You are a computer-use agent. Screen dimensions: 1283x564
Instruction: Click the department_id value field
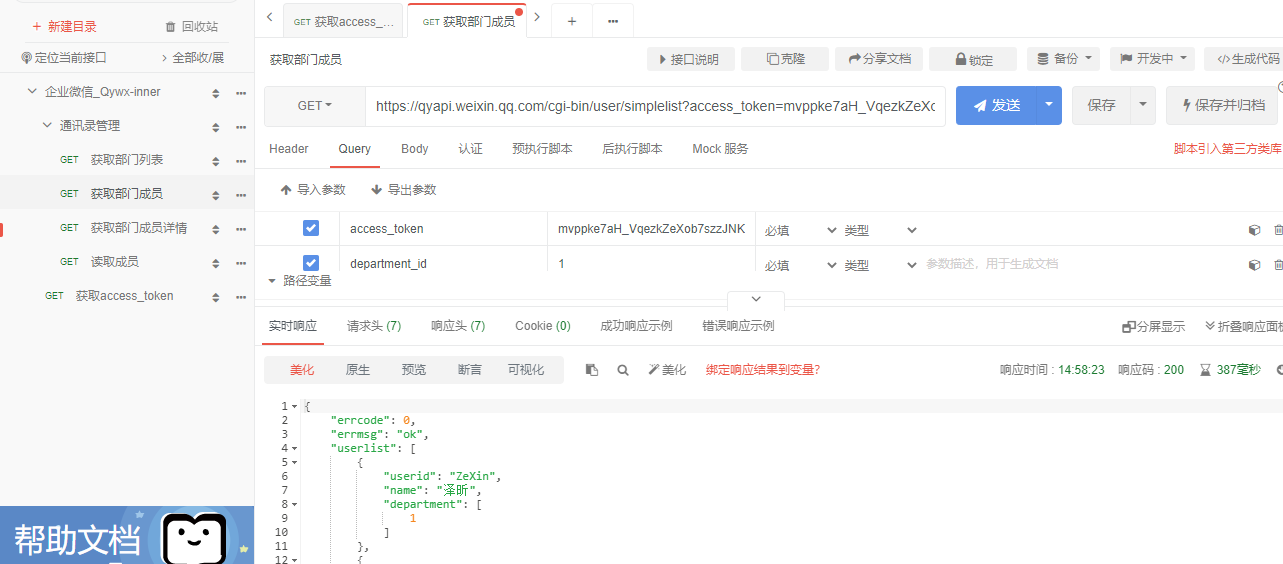point(651,264)
